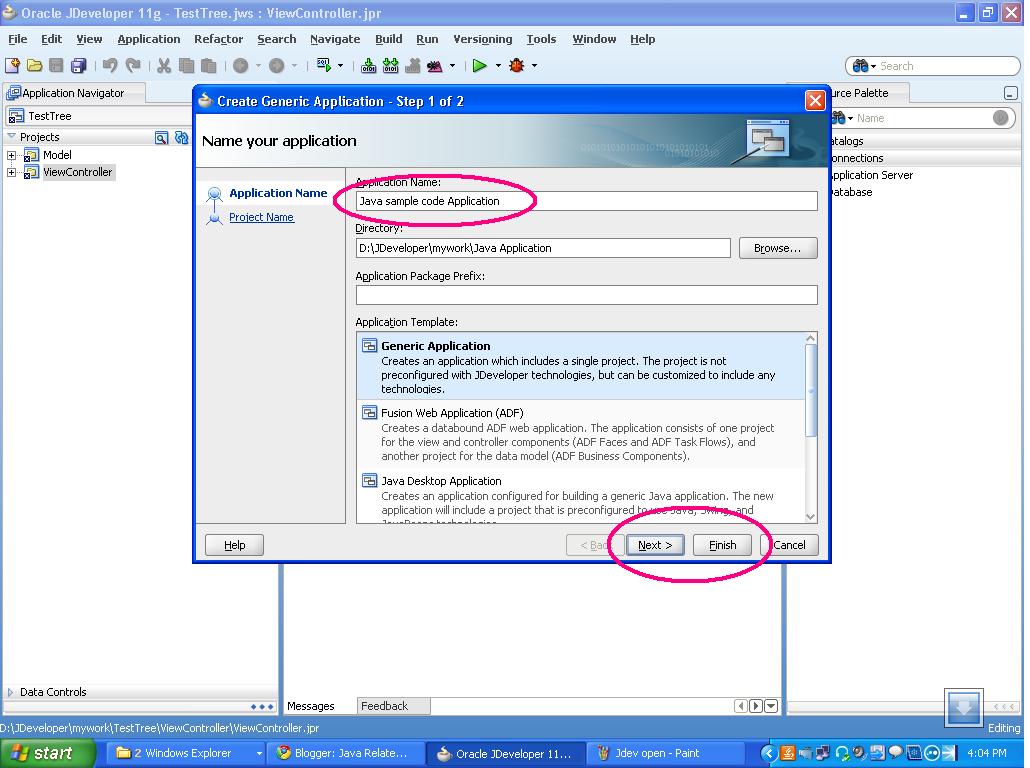Viewport: 1030px width, 768px height.
Task: Click the Browse button for Directory
Action: (x=778, y=248)
